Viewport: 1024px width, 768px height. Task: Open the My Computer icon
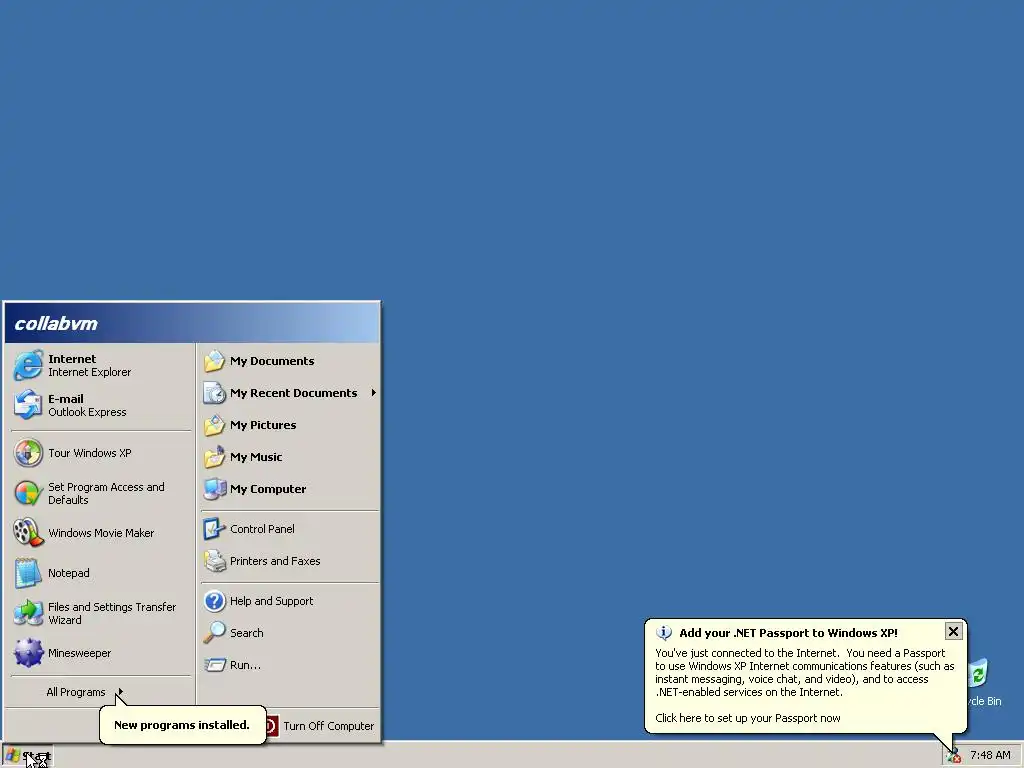click(214, 488)
